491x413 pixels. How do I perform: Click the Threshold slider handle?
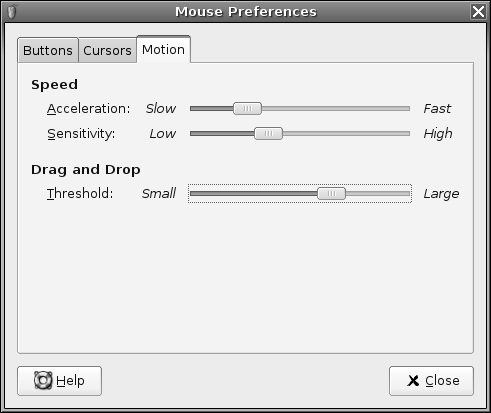pyautogui.click(x=331, y=193)
